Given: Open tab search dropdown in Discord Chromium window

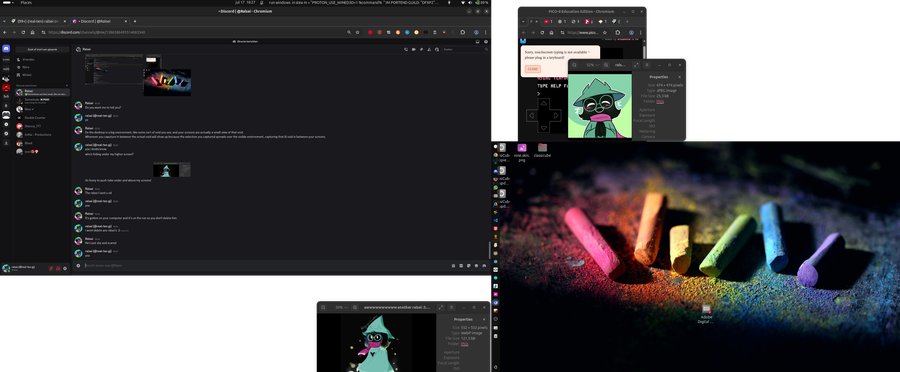Looking at the screenshot, I should [x=4, y=21].
